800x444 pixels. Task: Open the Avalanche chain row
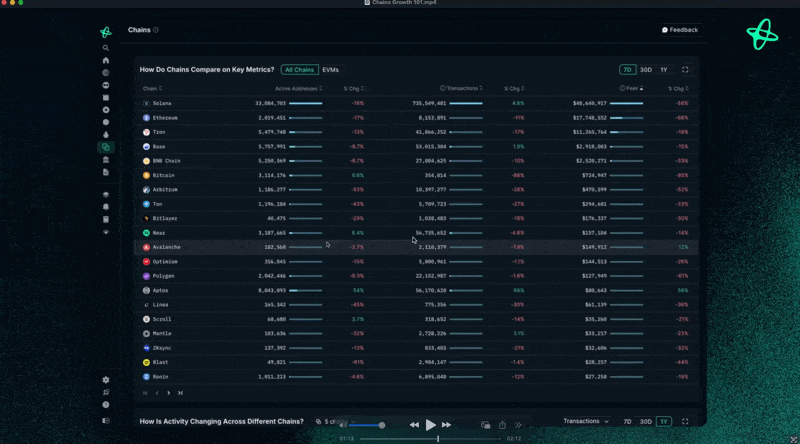tap(416, 247)
